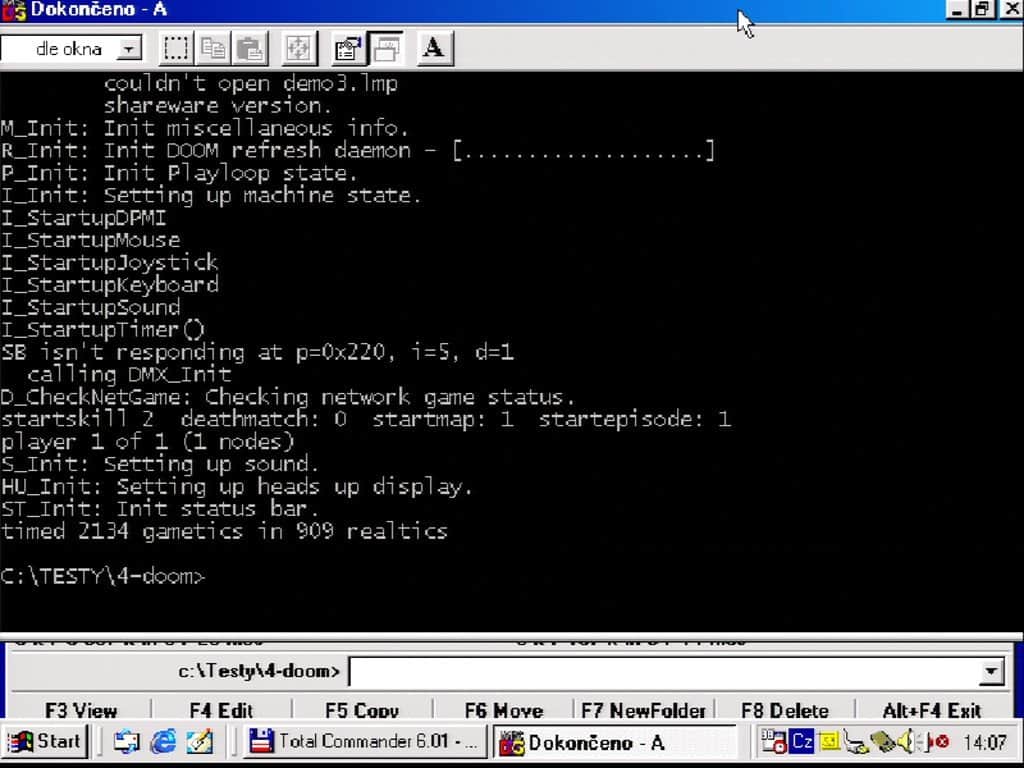The width and height of the screenshot is (1024, 768).
Task: Minimize the Dokončeno - A window
Action: (x=957, y=9)
